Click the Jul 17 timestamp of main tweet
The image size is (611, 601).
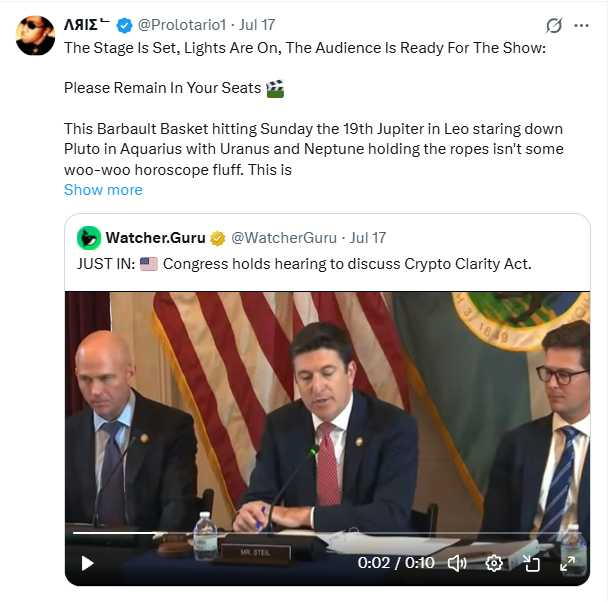(x=257, y=25)
